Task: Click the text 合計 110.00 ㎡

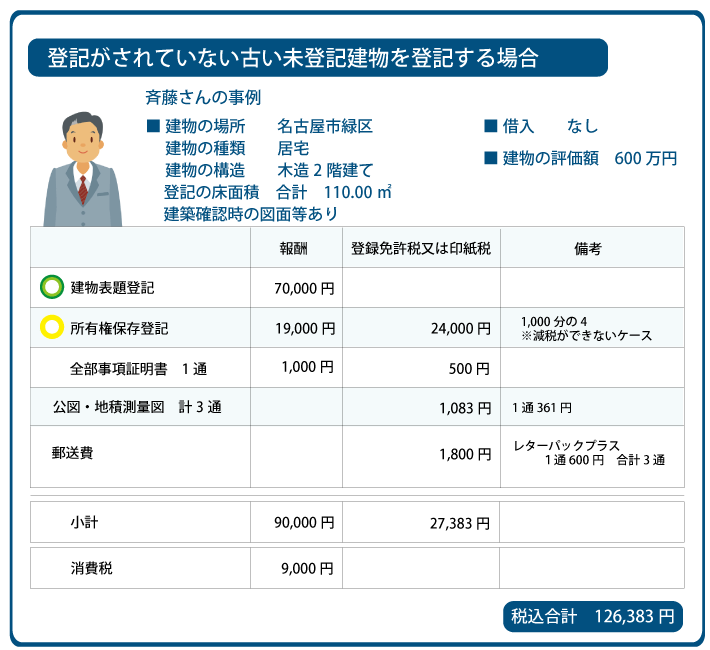Action: pos(334,192)
